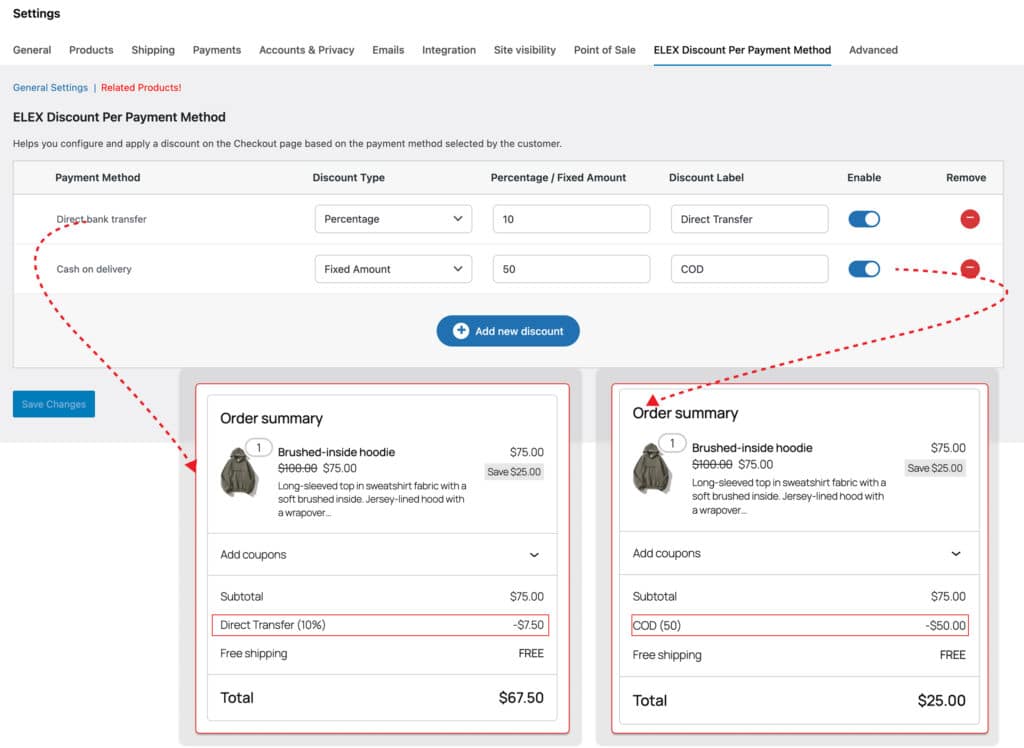1024x748 pixels.
Task: Switch to the Emails tab
Action: [x=388, y=50]
